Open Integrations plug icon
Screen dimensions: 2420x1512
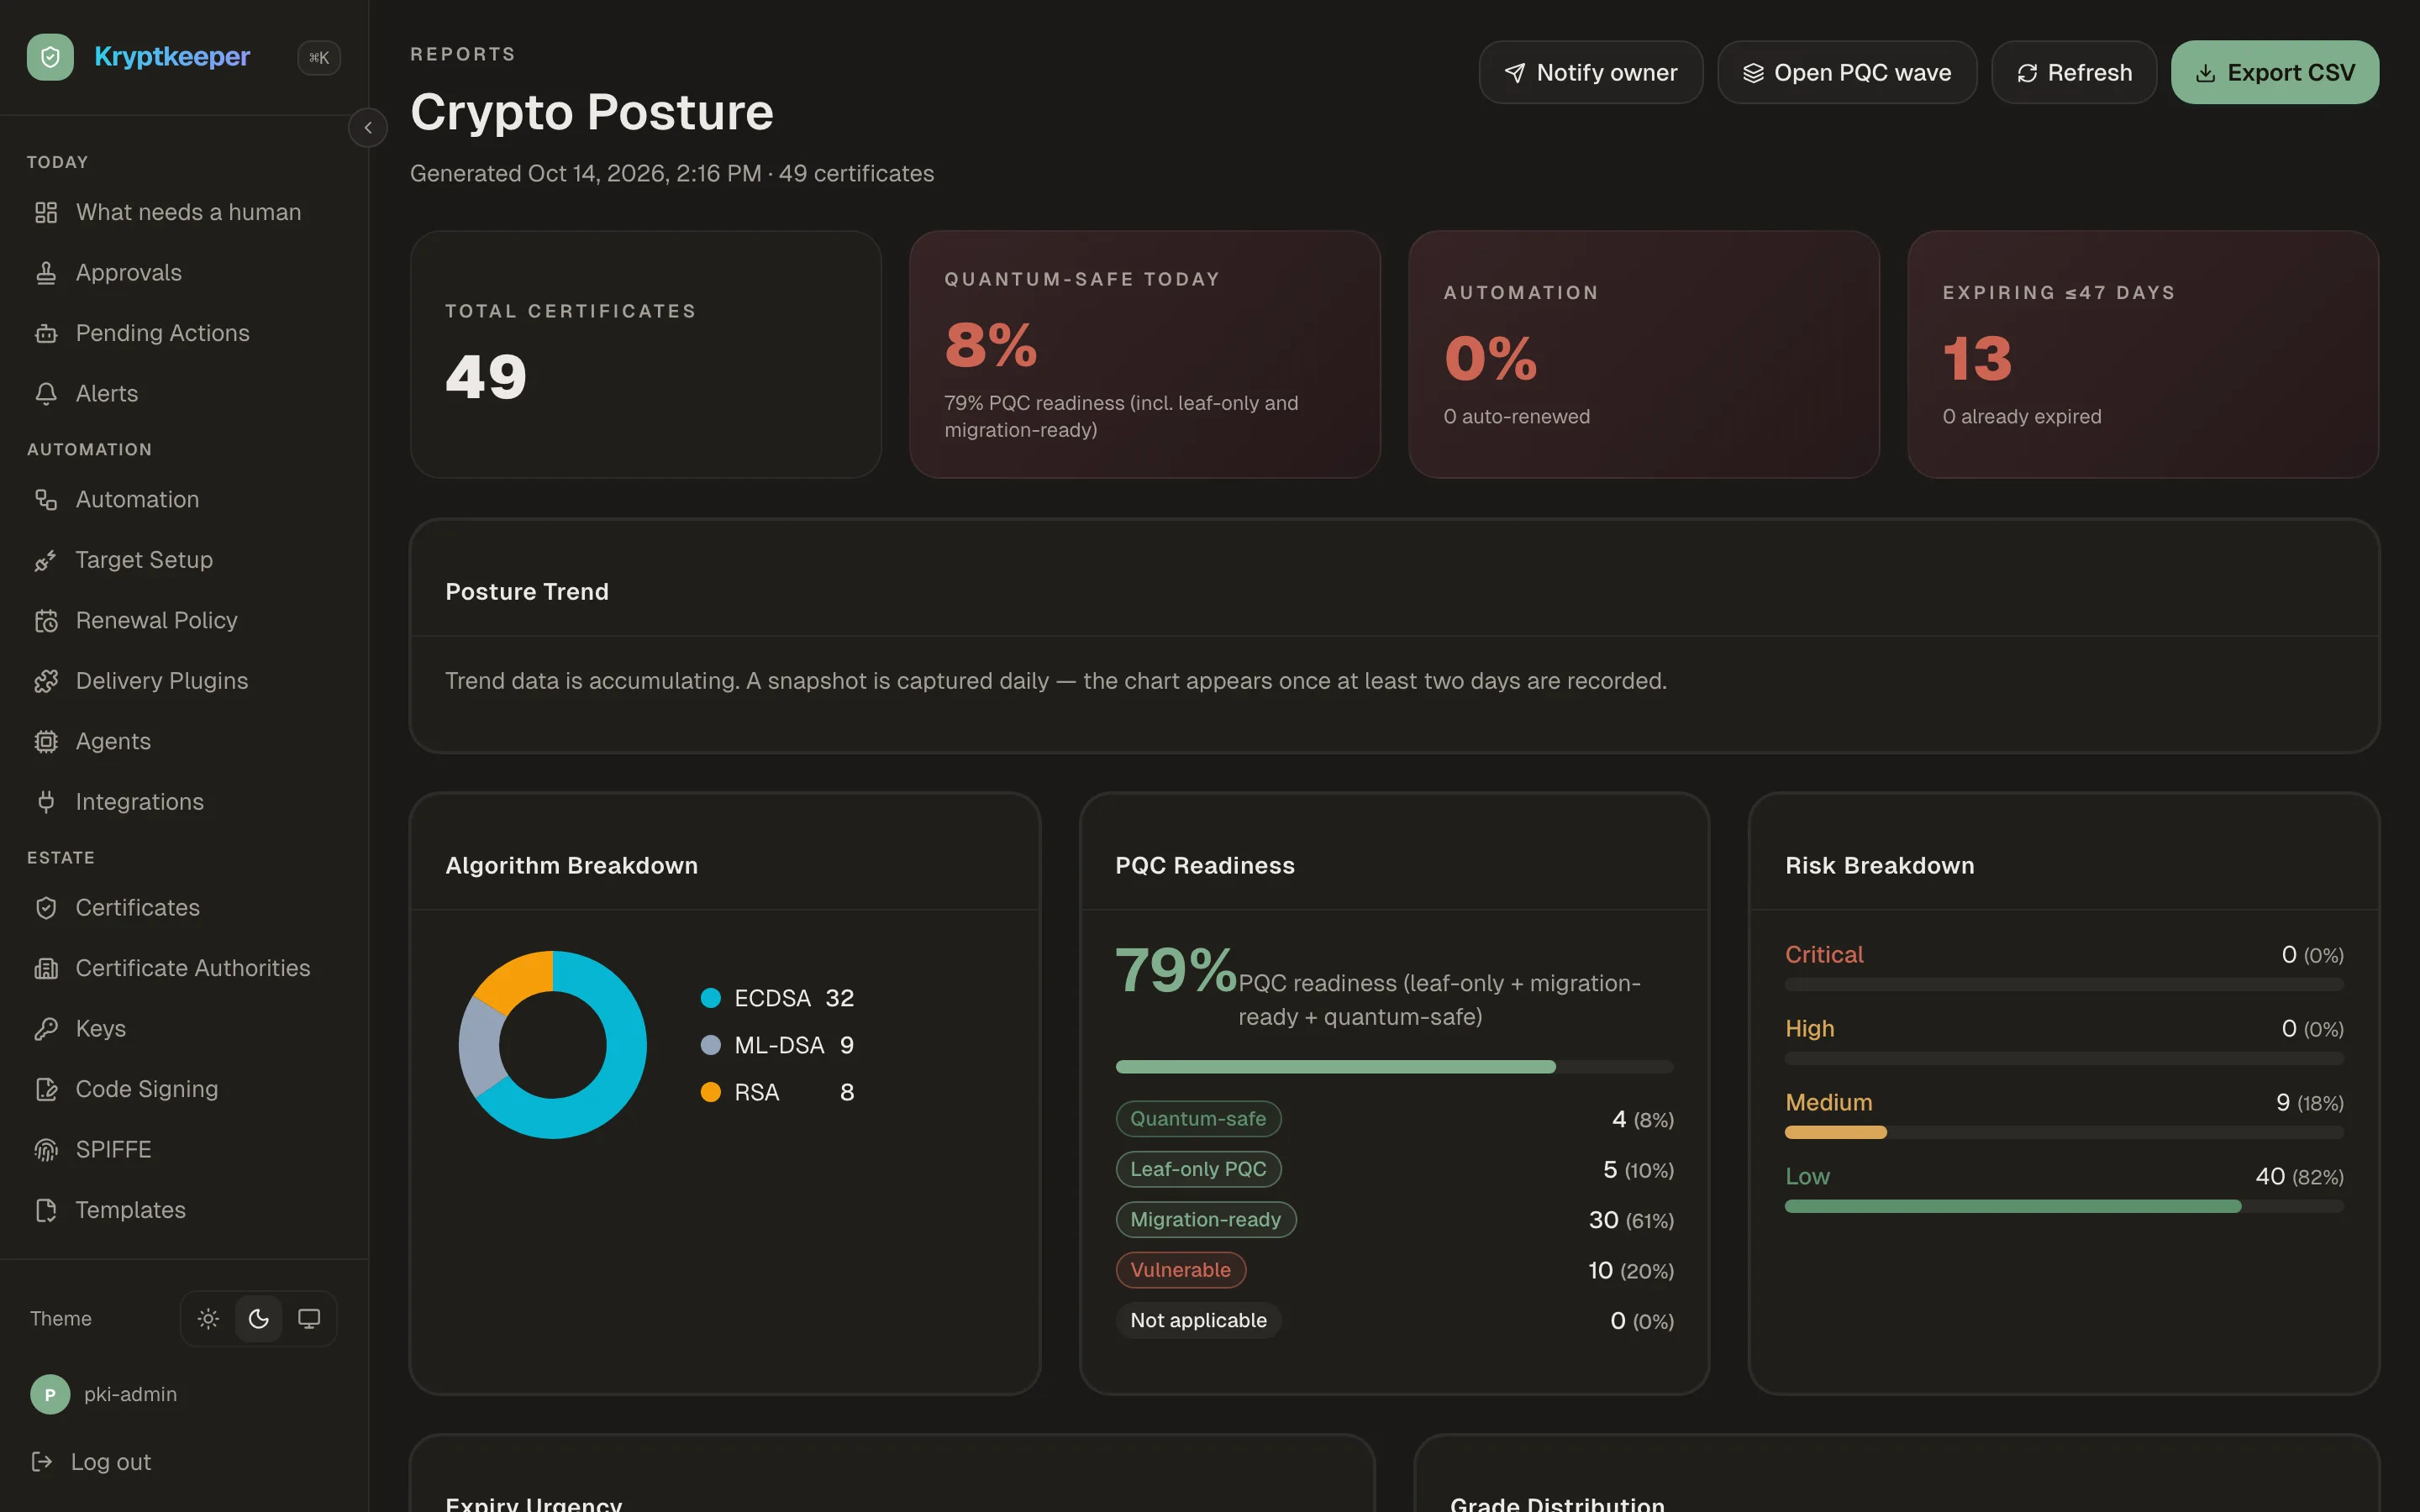point(46,802)
